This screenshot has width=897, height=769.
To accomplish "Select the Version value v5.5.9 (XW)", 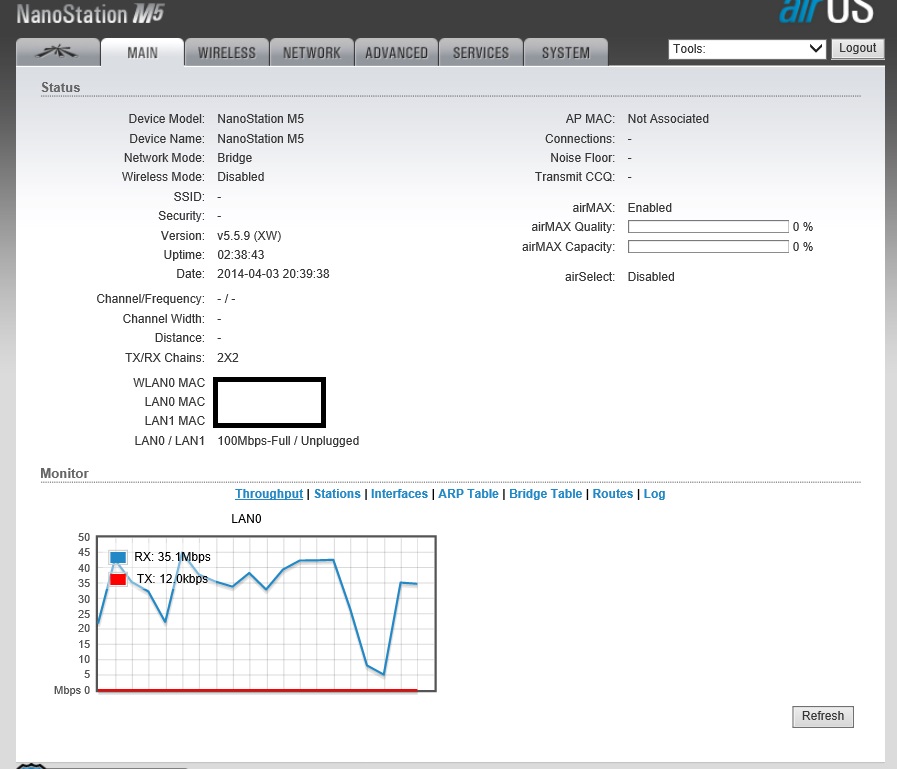I will tap(249, 236).
